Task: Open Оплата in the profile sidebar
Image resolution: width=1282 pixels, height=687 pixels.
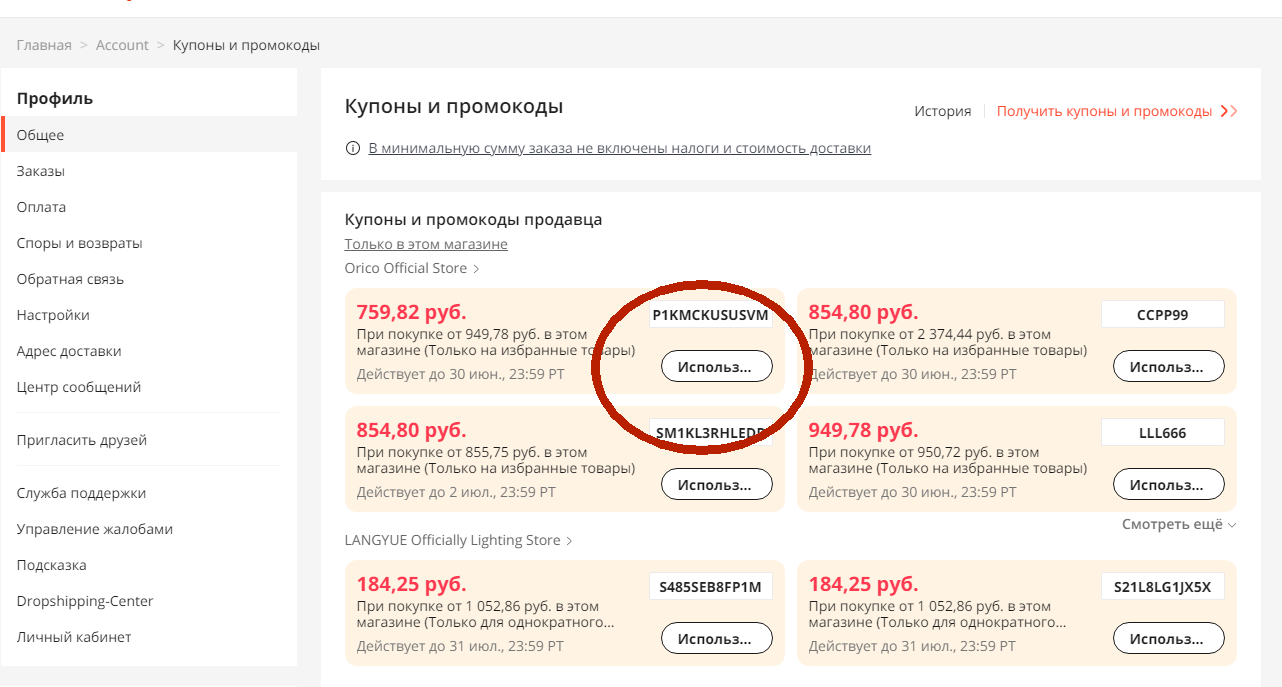Action: click(x=41, y=207)
